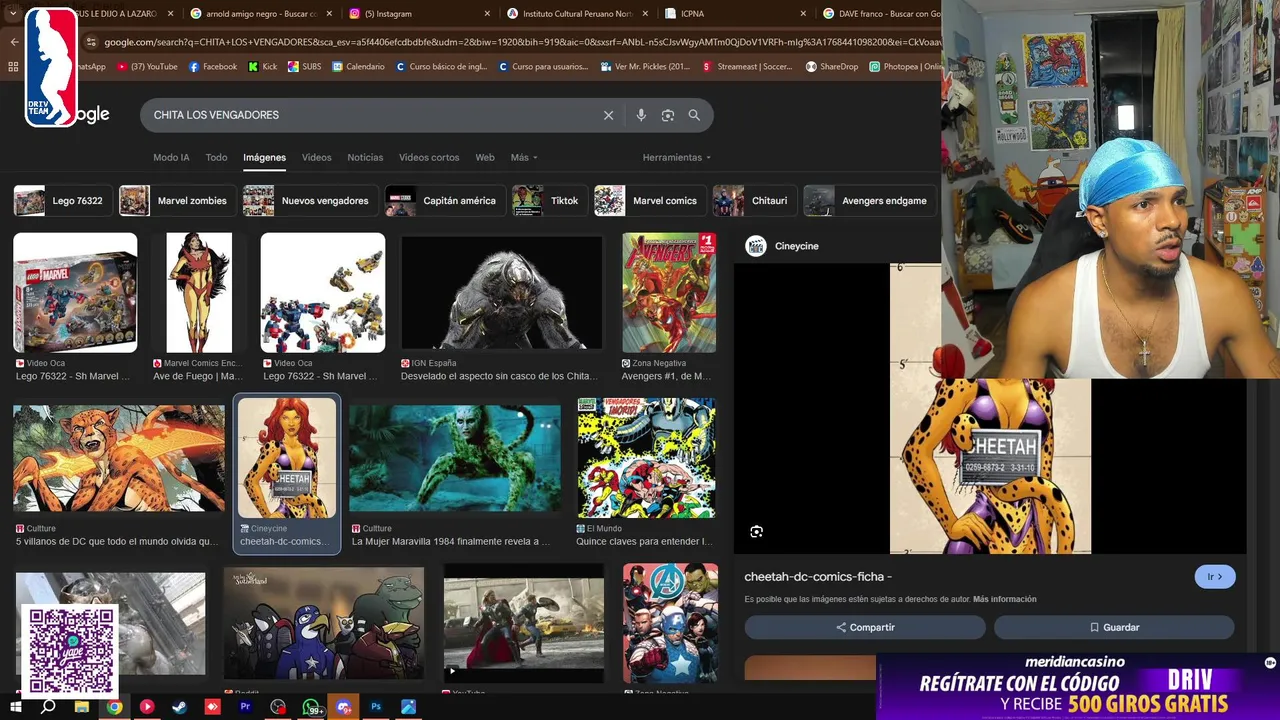Switch to the Videos results tab
Viewport: 1280px width, 720px height.
coord(316,157)
